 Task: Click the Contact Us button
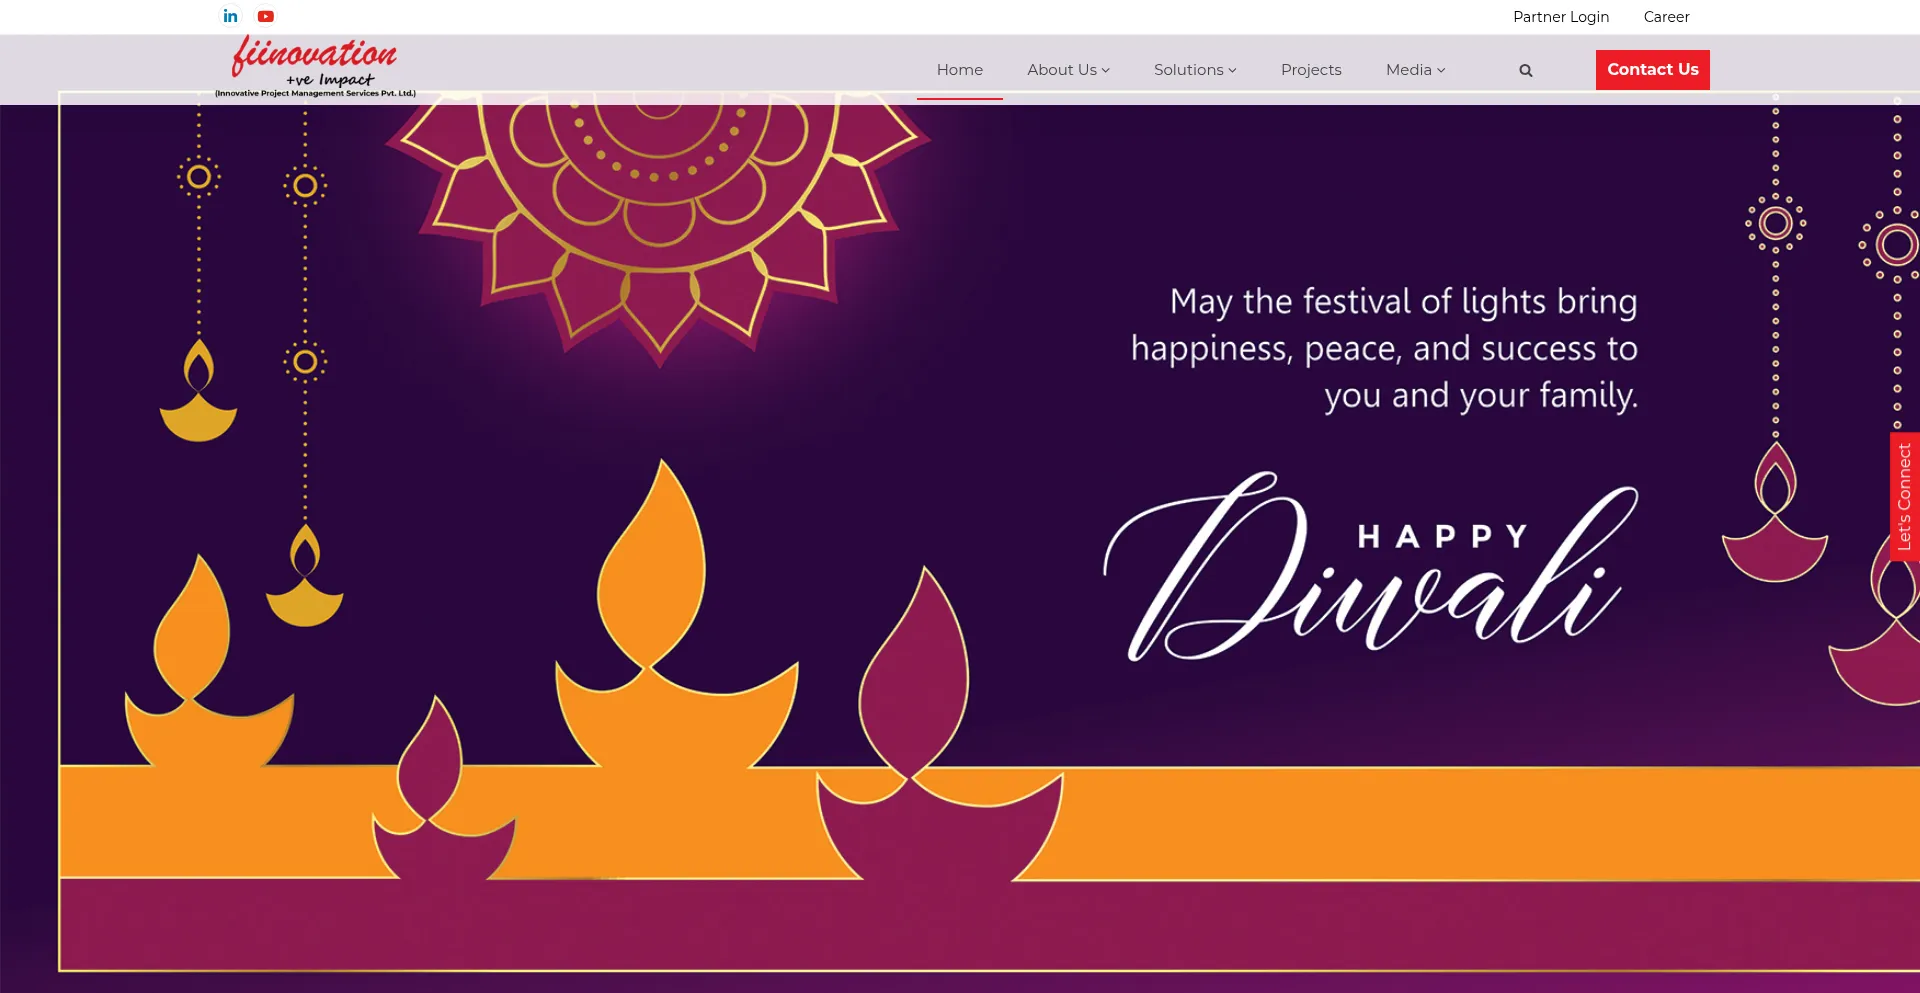1653,70
